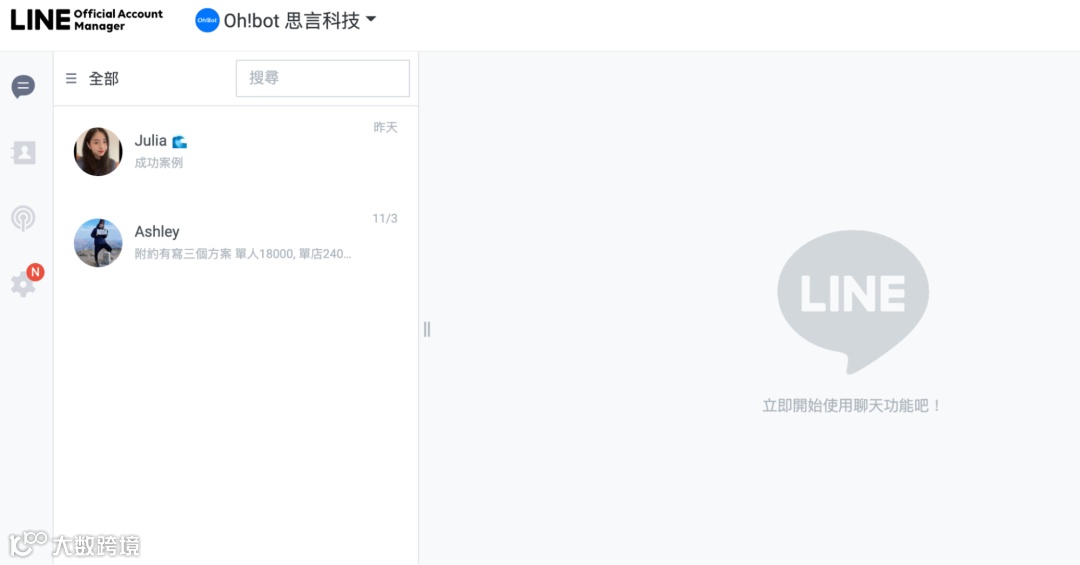Click the gray LINE speech bubble placeholder

coord(853,301)
